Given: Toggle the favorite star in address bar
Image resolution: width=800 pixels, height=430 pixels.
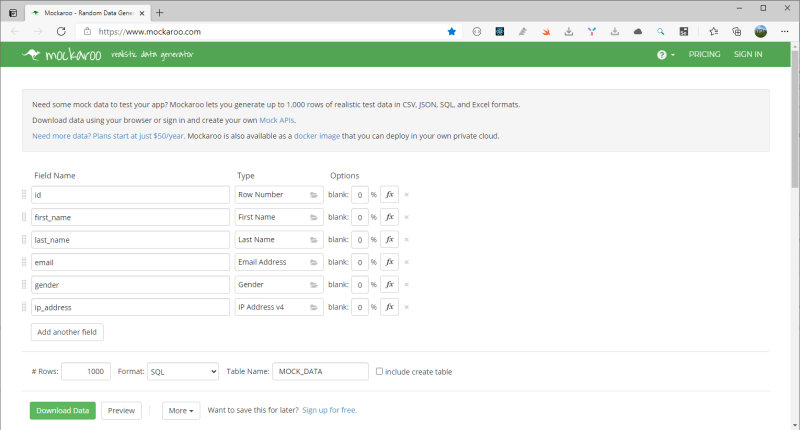Looking at the screenshot, I should click(452, 32).
